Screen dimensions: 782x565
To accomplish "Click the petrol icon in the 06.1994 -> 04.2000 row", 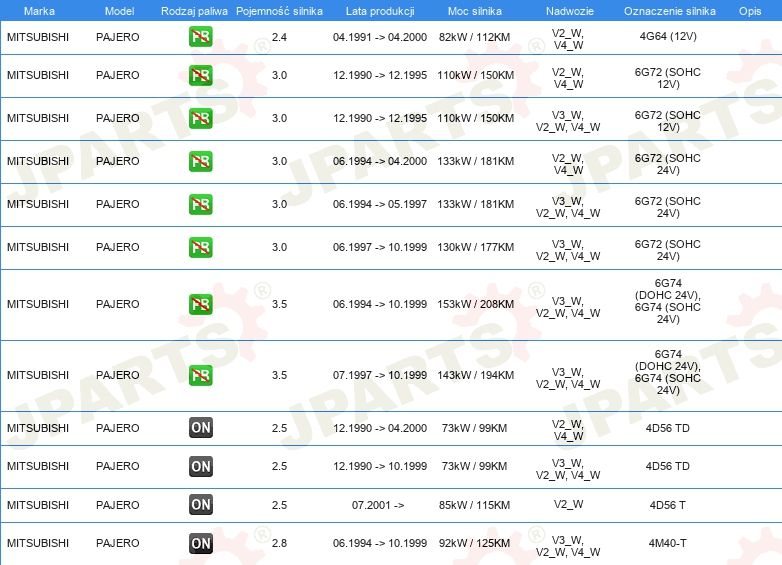I will tap(200, 162).
